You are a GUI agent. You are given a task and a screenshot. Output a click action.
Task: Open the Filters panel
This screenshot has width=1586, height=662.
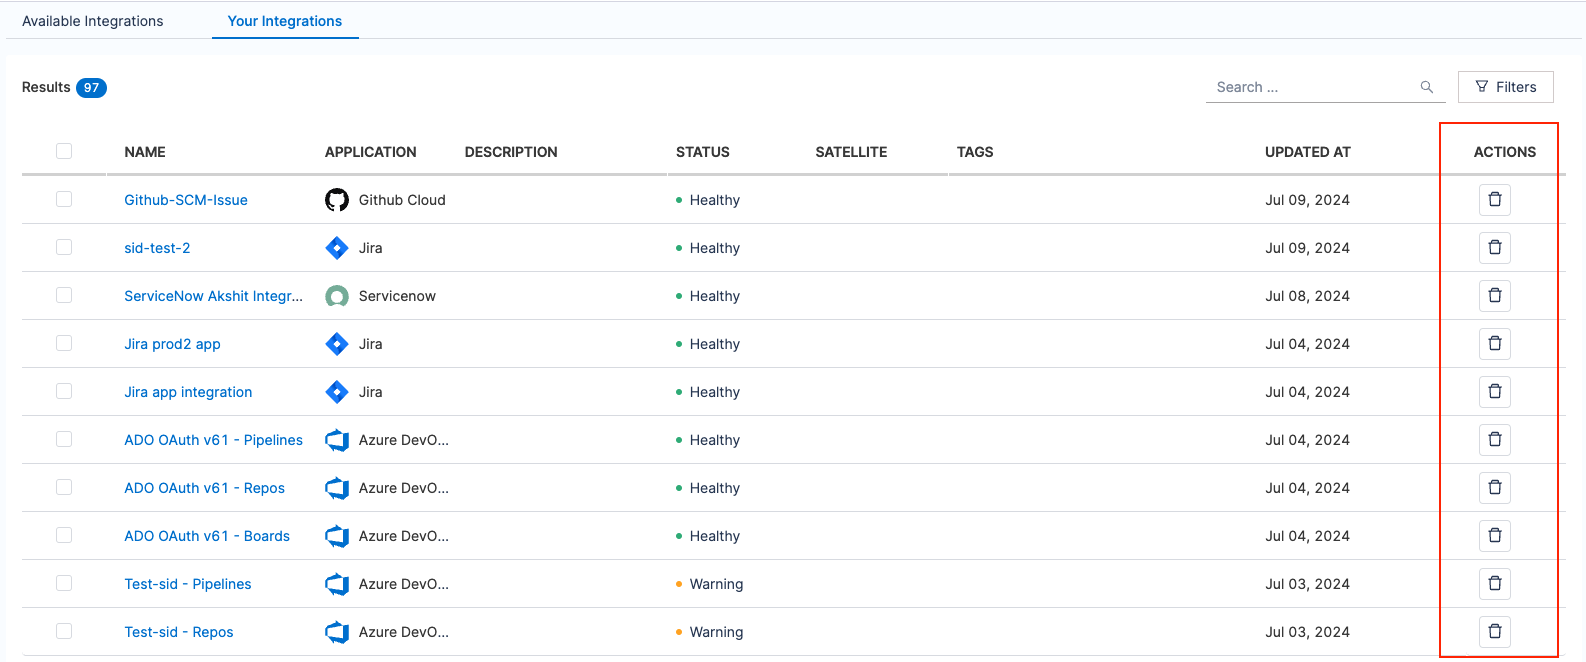1505,87
